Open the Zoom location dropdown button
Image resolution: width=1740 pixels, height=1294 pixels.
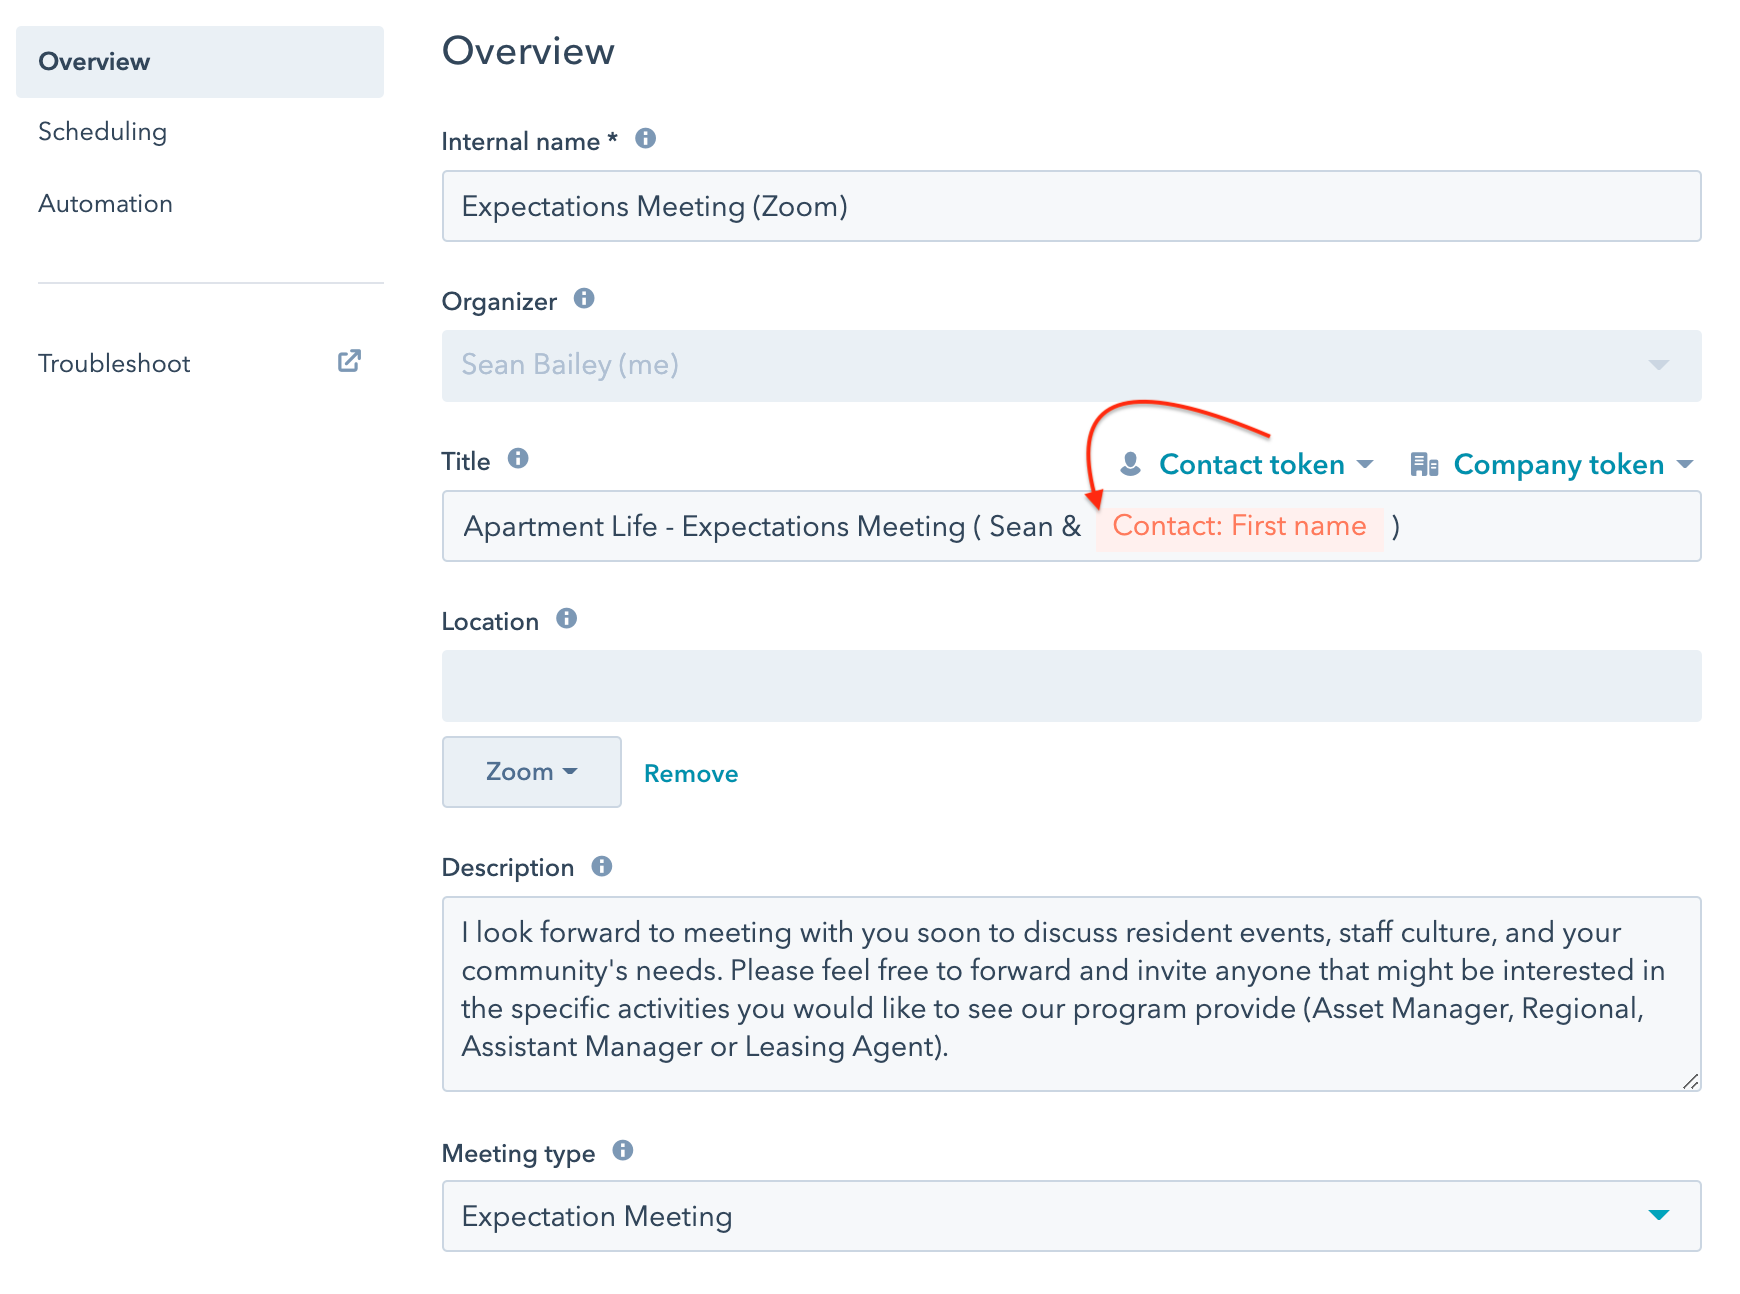pyautogui.click(x=532, y=772)
